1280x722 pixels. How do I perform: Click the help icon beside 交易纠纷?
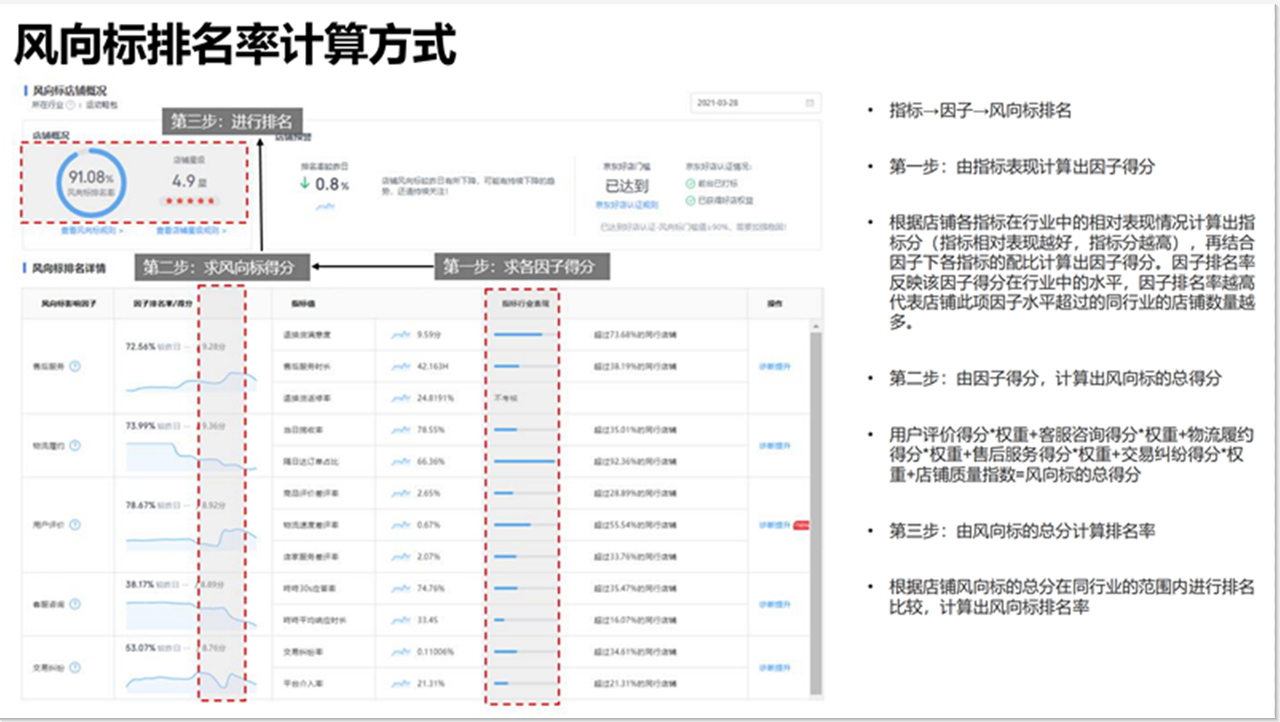pos(76,667)
